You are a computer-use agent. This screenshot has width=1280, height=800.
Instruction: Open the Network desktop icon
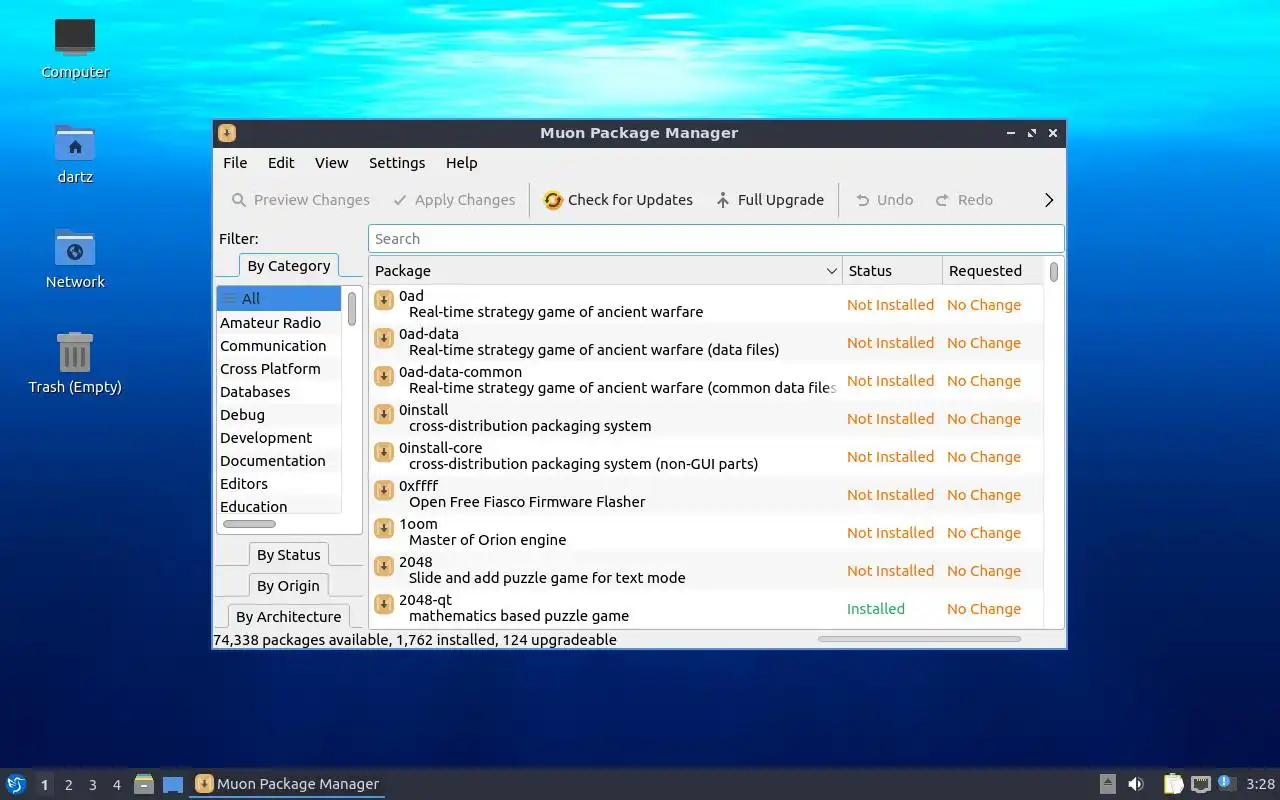[x=75, y=259]
